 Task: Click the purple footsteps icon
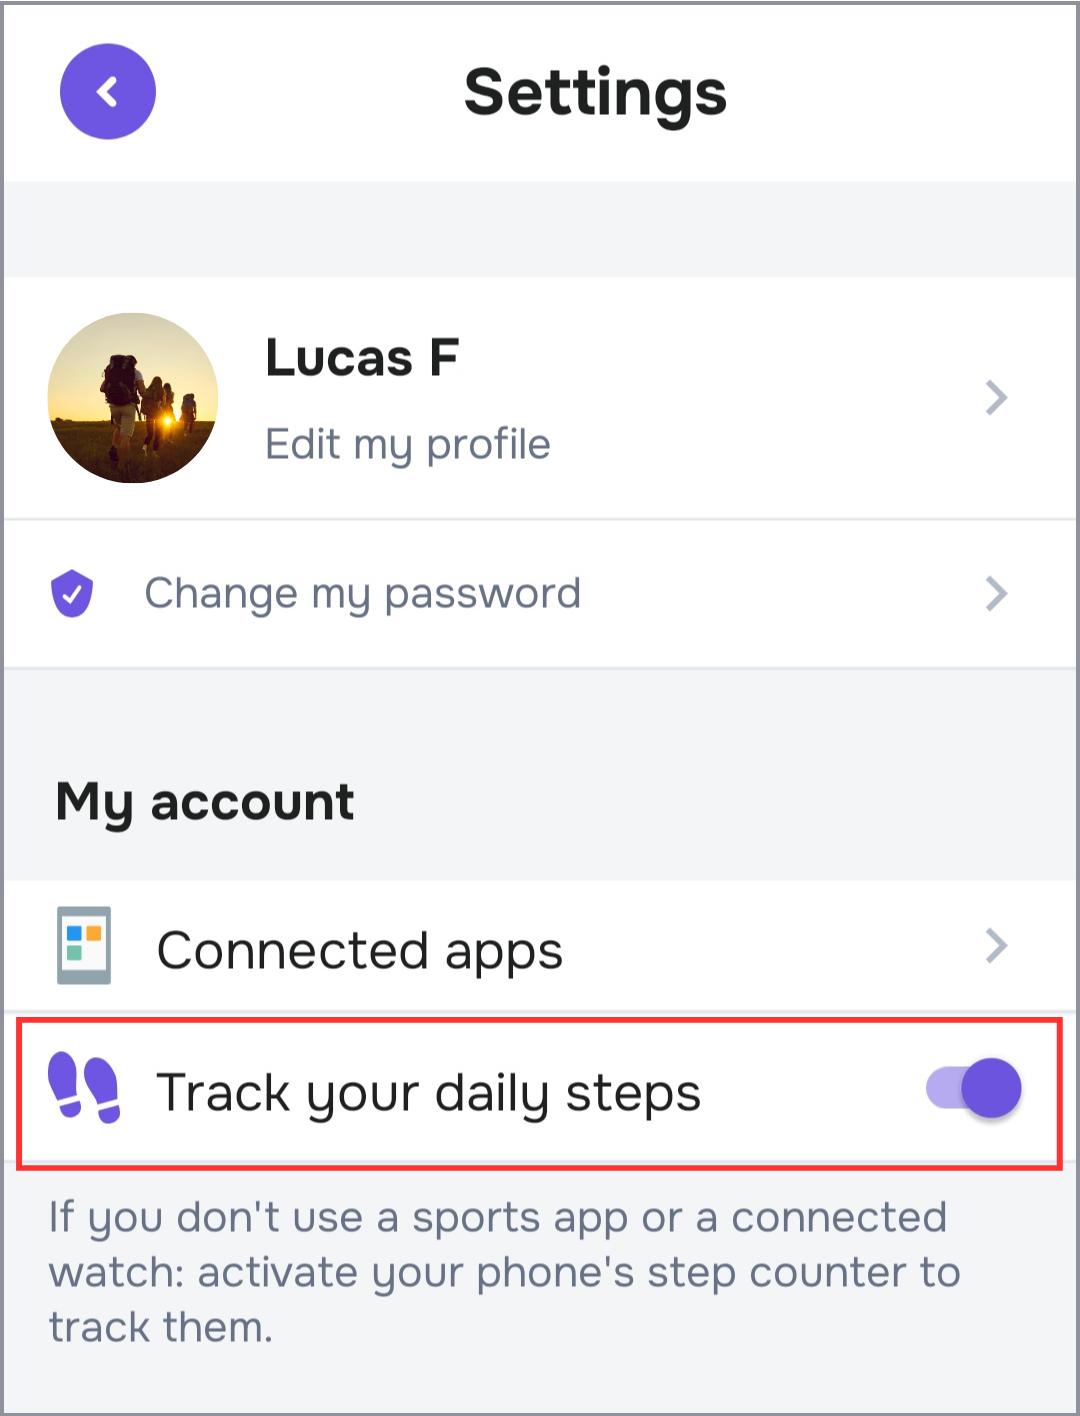tap(85, 1088)
